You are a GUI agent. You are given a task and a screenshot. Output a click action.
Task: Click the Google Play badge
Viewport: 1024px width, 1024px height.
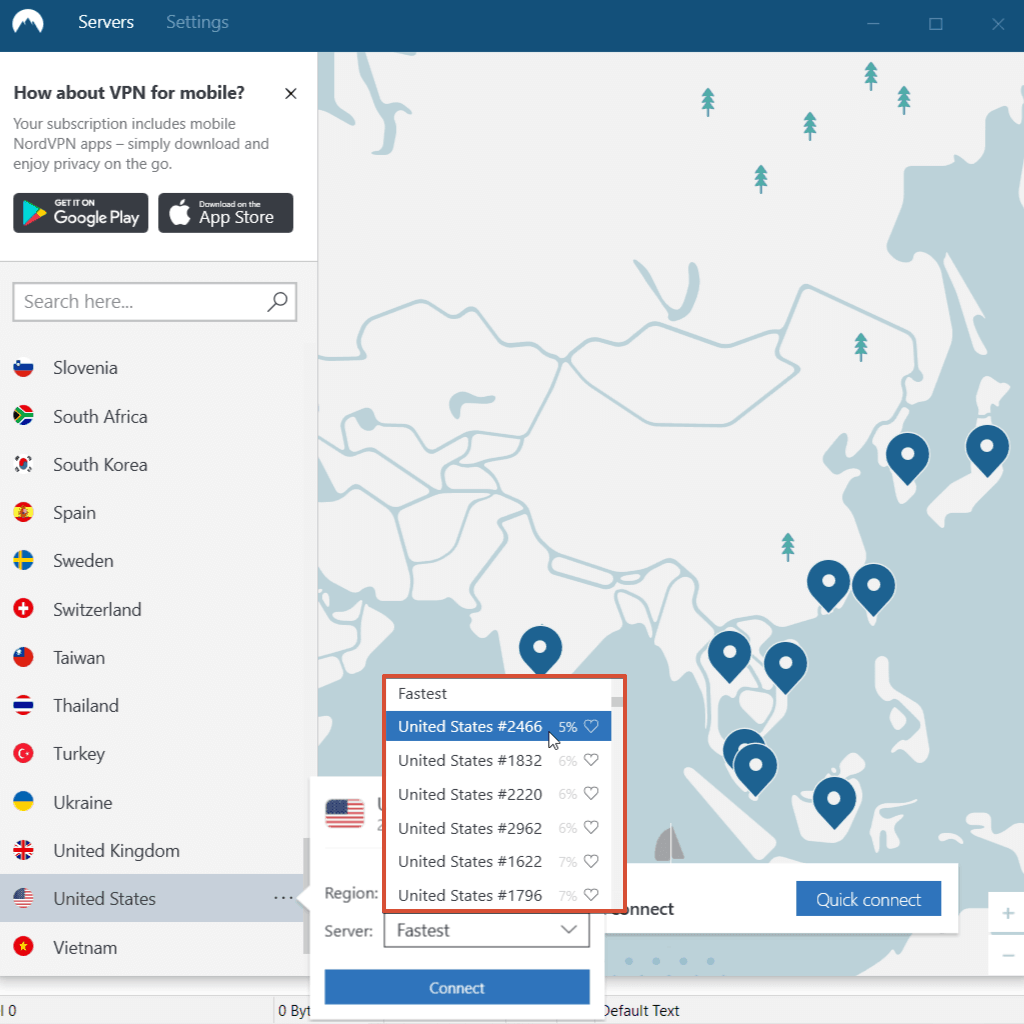click(x=81, y=213)
